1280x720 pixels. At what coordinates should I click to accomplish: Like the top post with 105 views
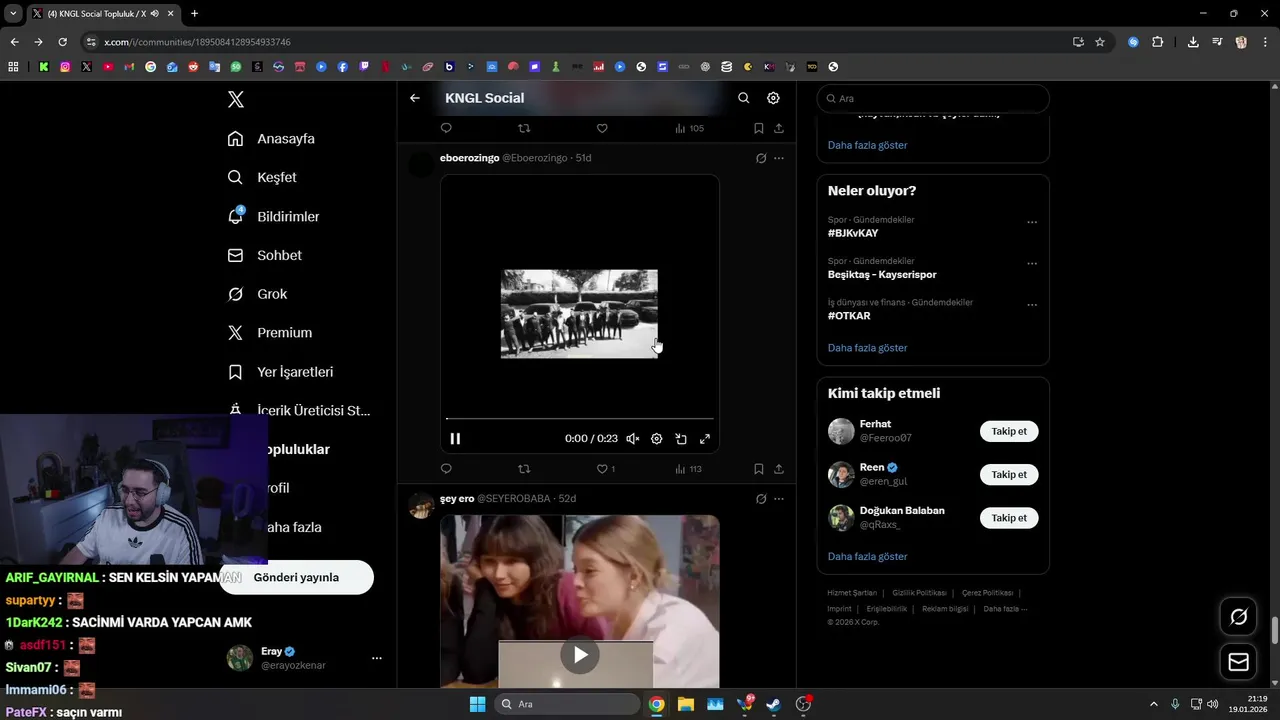coord(602,128)
